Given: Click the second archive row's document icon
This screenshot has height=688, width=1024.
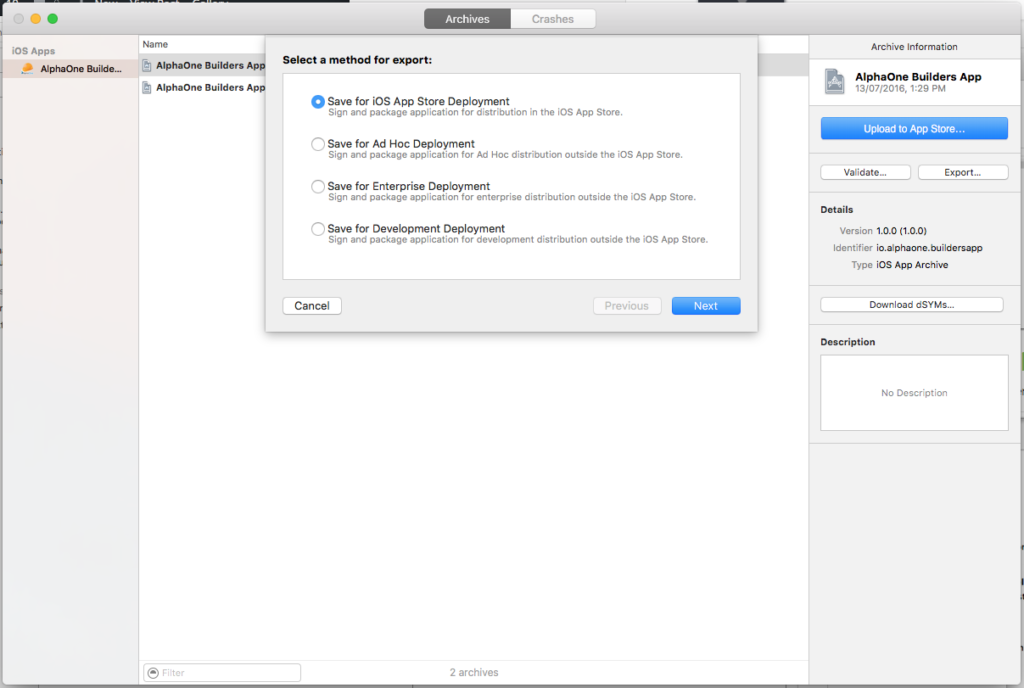Looking at the screenshot, I should tap(147, 88).
